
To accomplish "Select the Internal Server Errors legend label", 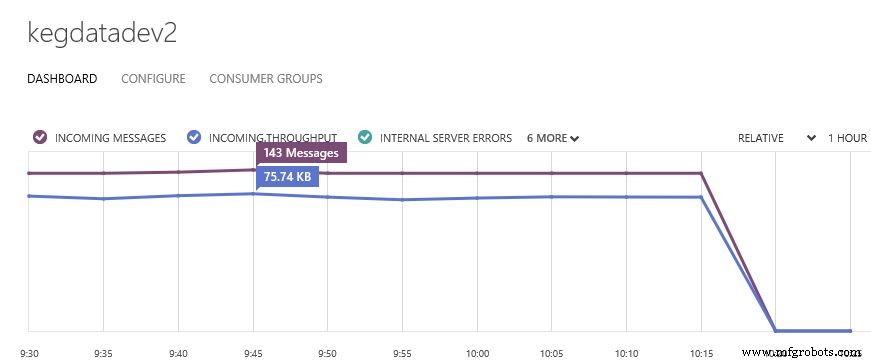I will click(445, 138).
